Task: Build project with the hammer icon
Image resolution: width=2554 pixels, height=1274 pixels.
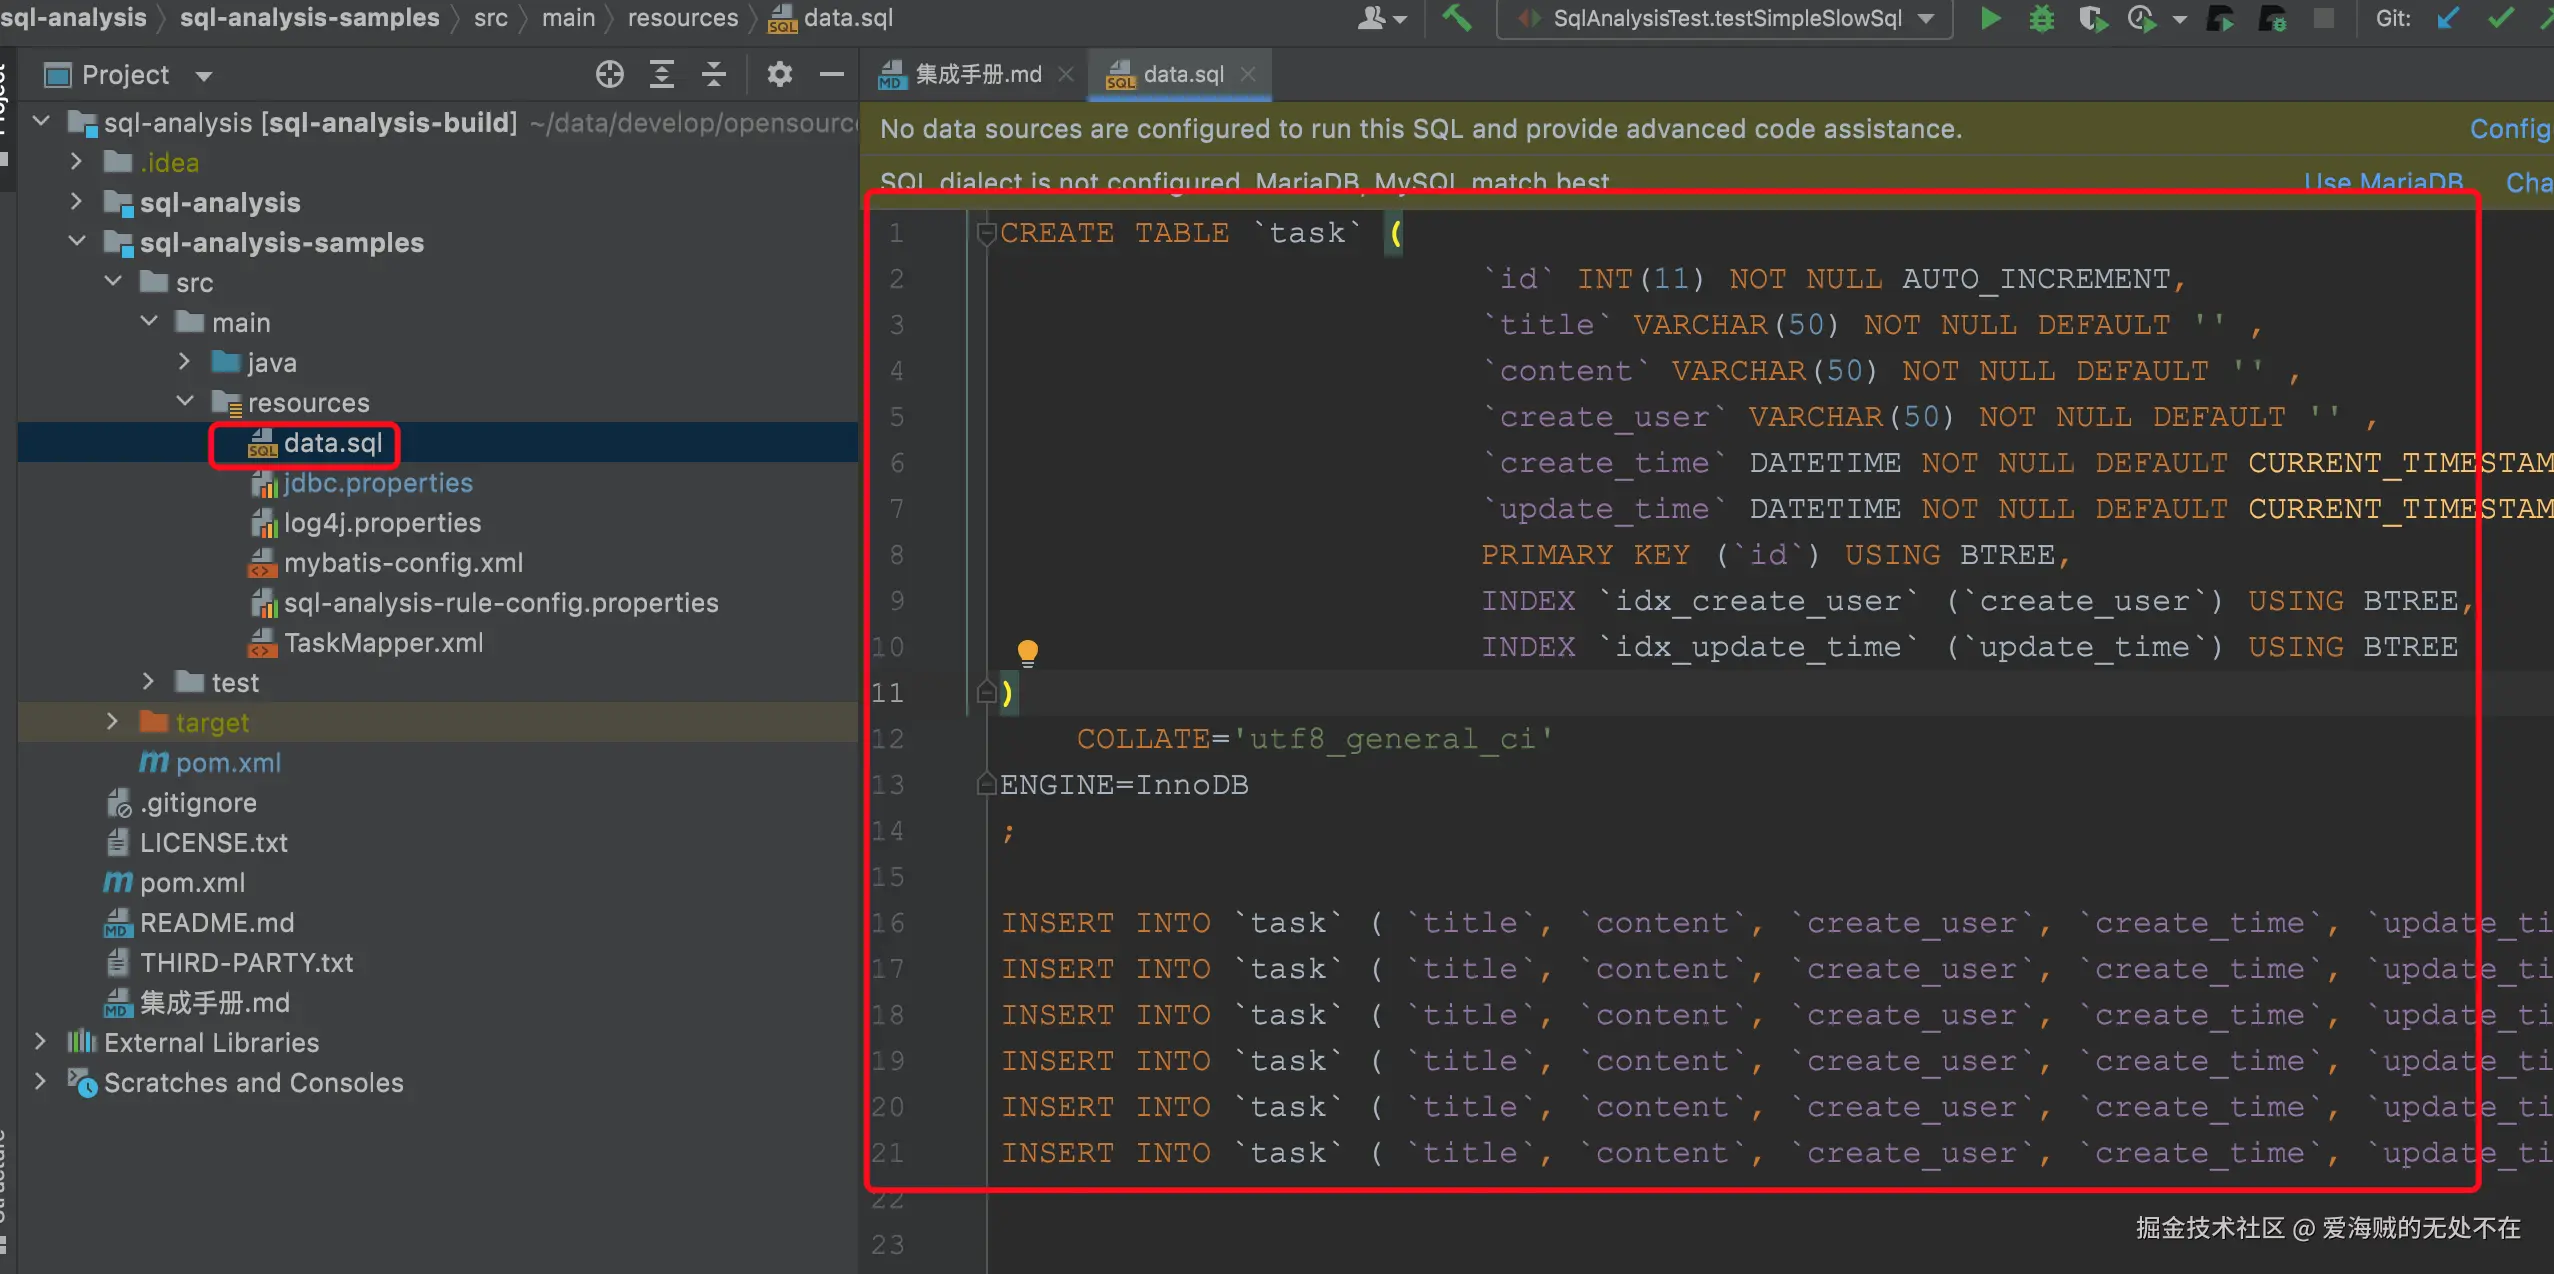Action: pos(1456,18)
